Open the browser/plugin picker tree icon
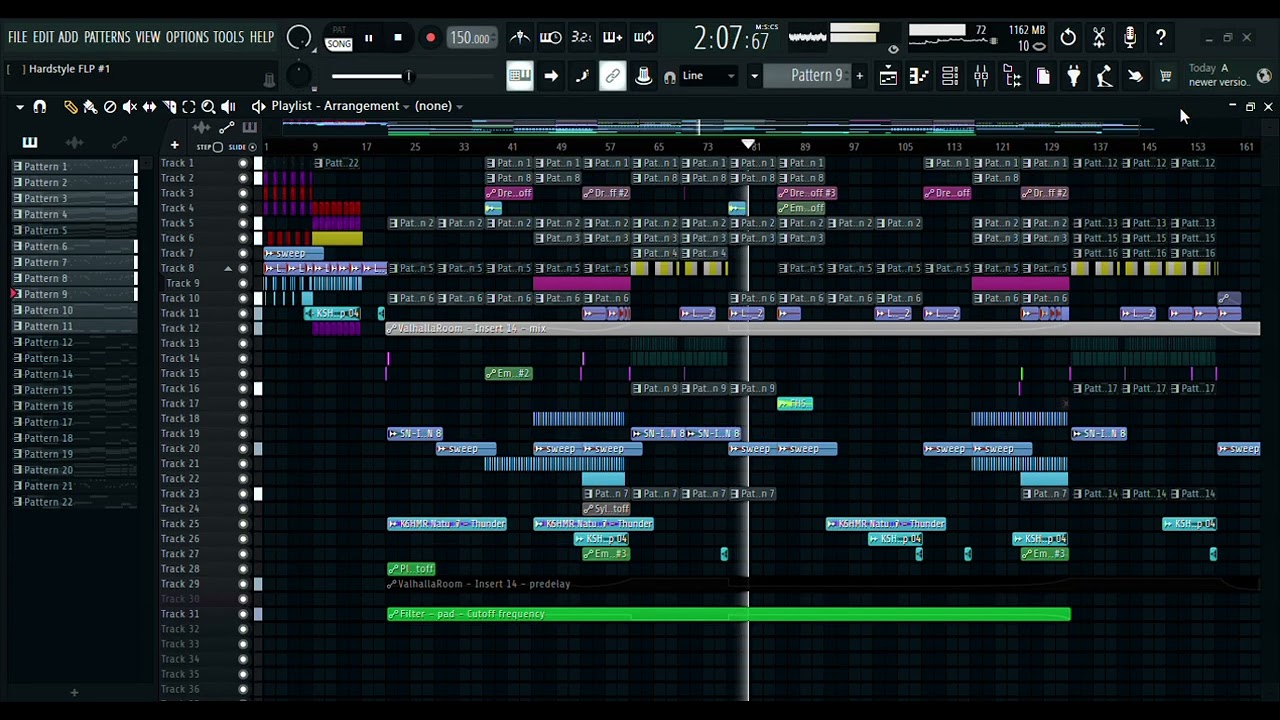This screenshot has width=1280, height=720. point(1012,76)
